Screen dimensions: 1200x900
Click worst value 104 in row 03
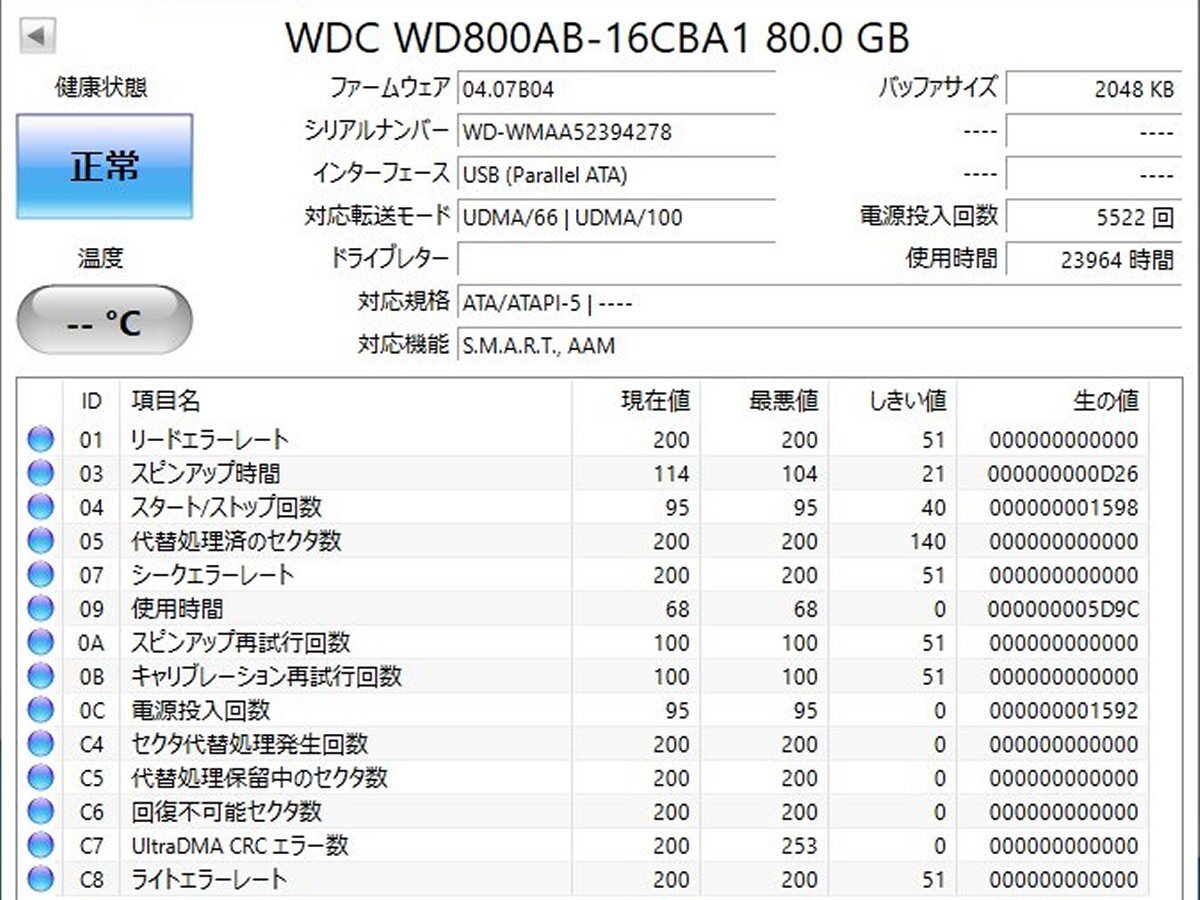click(799, 474)
